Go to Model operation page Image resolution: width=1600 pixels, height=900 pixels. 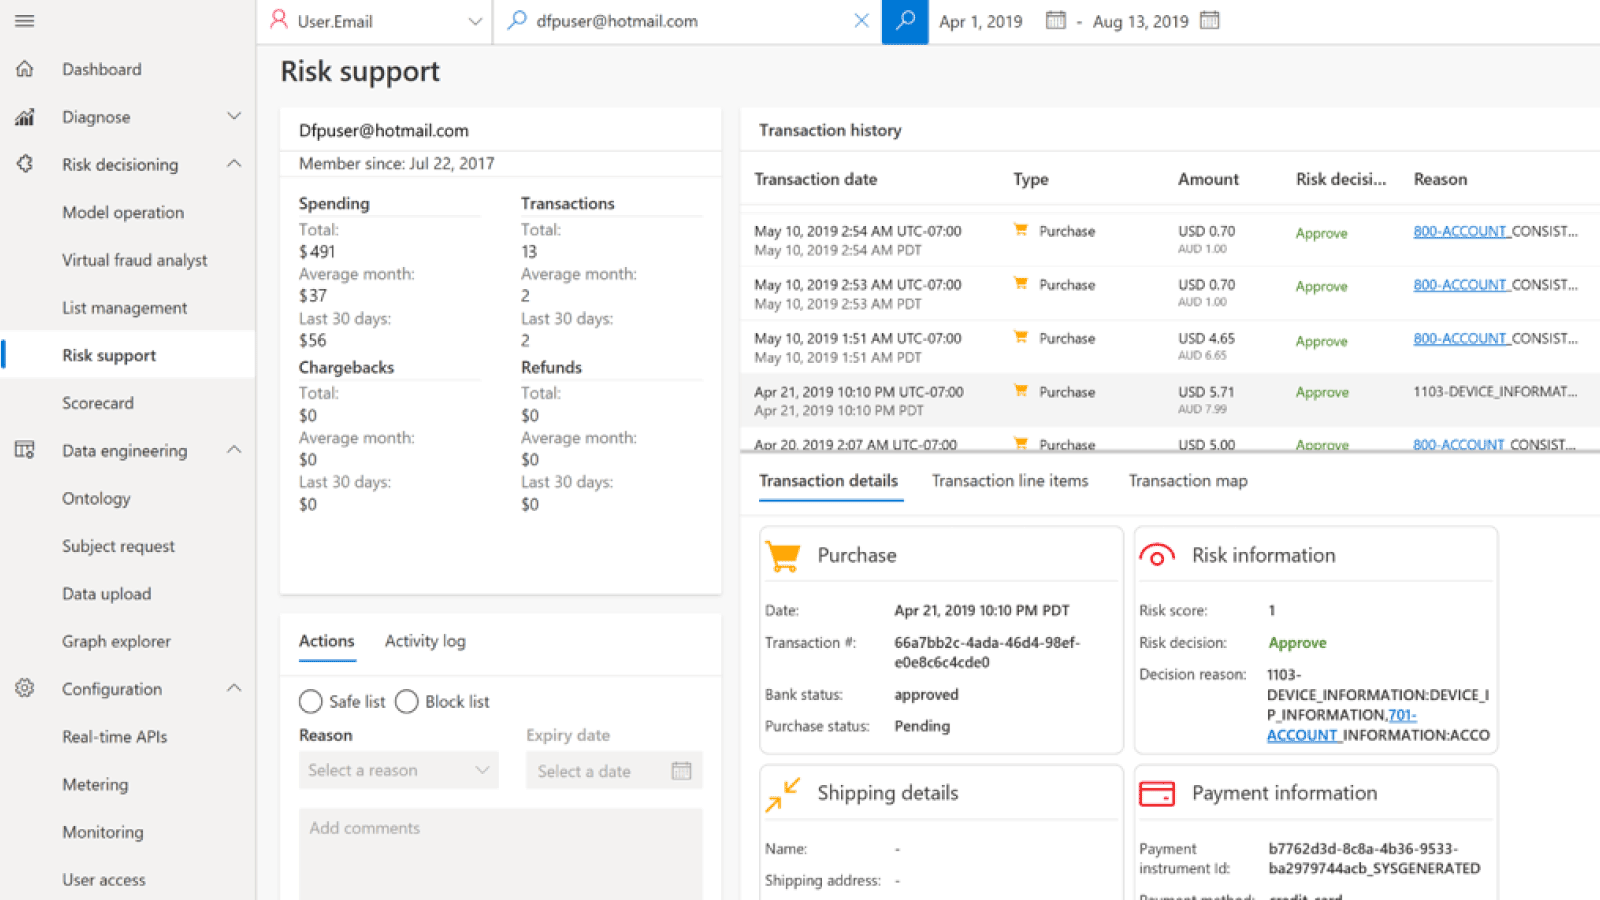point(123,212)
